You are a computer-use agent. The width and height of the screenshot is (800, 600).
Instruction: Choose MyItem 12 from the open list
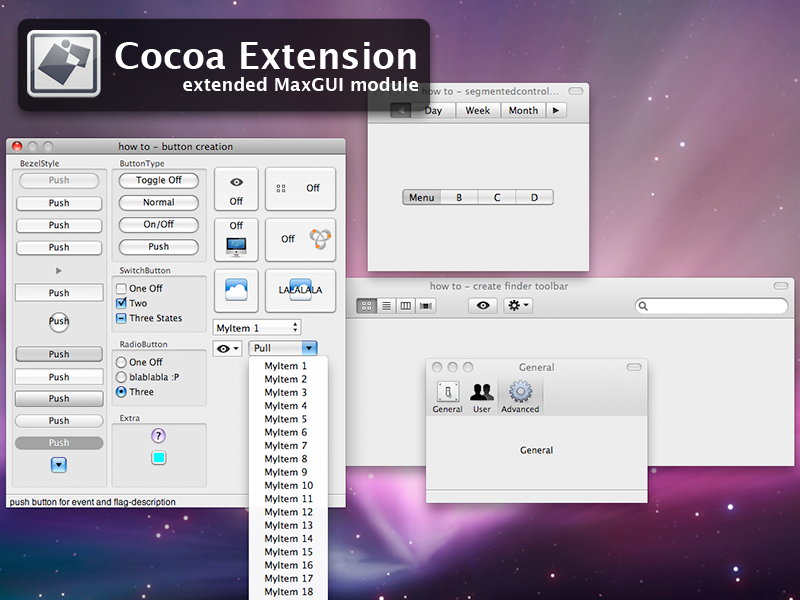point(288,512)
